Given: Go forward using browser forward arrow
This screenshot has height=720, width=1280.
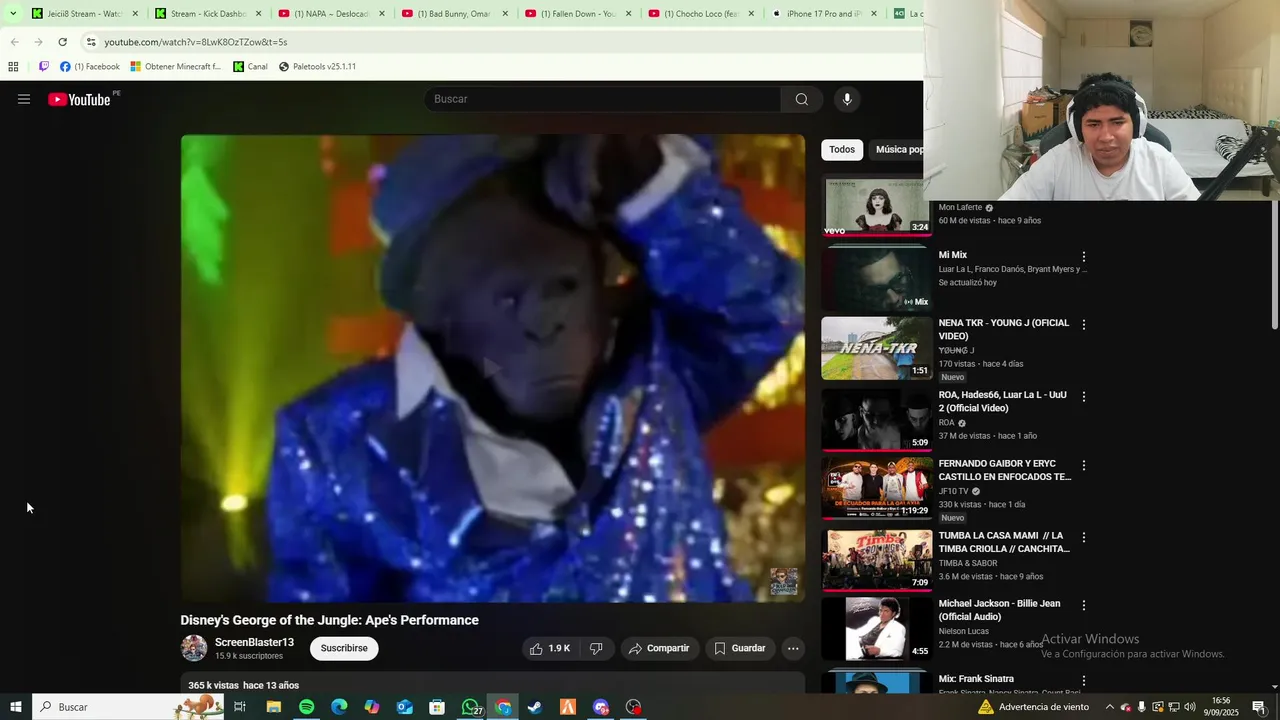Looking at the screenshot, I should click(x=38, y=42).
